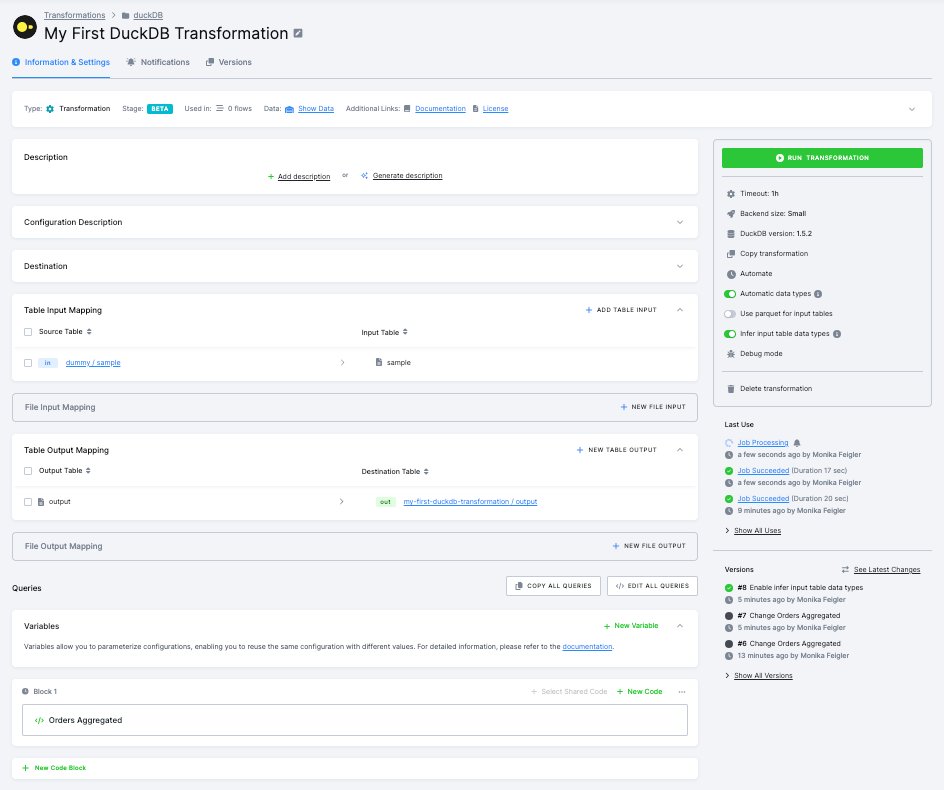Click the Documentation book icon
Viewport: 944px width, 790px height.
click(x=407, y=109)
